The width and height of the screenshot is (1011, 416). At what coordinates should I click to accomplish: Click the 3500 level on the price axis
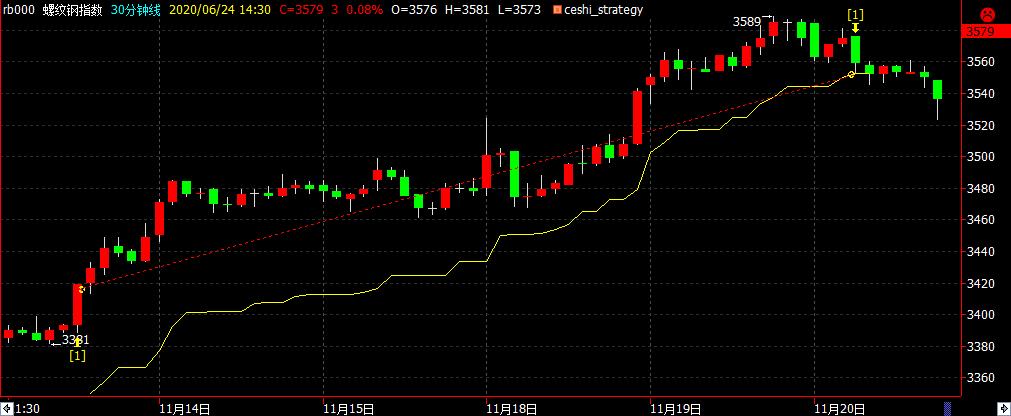(x=984, y=157)
